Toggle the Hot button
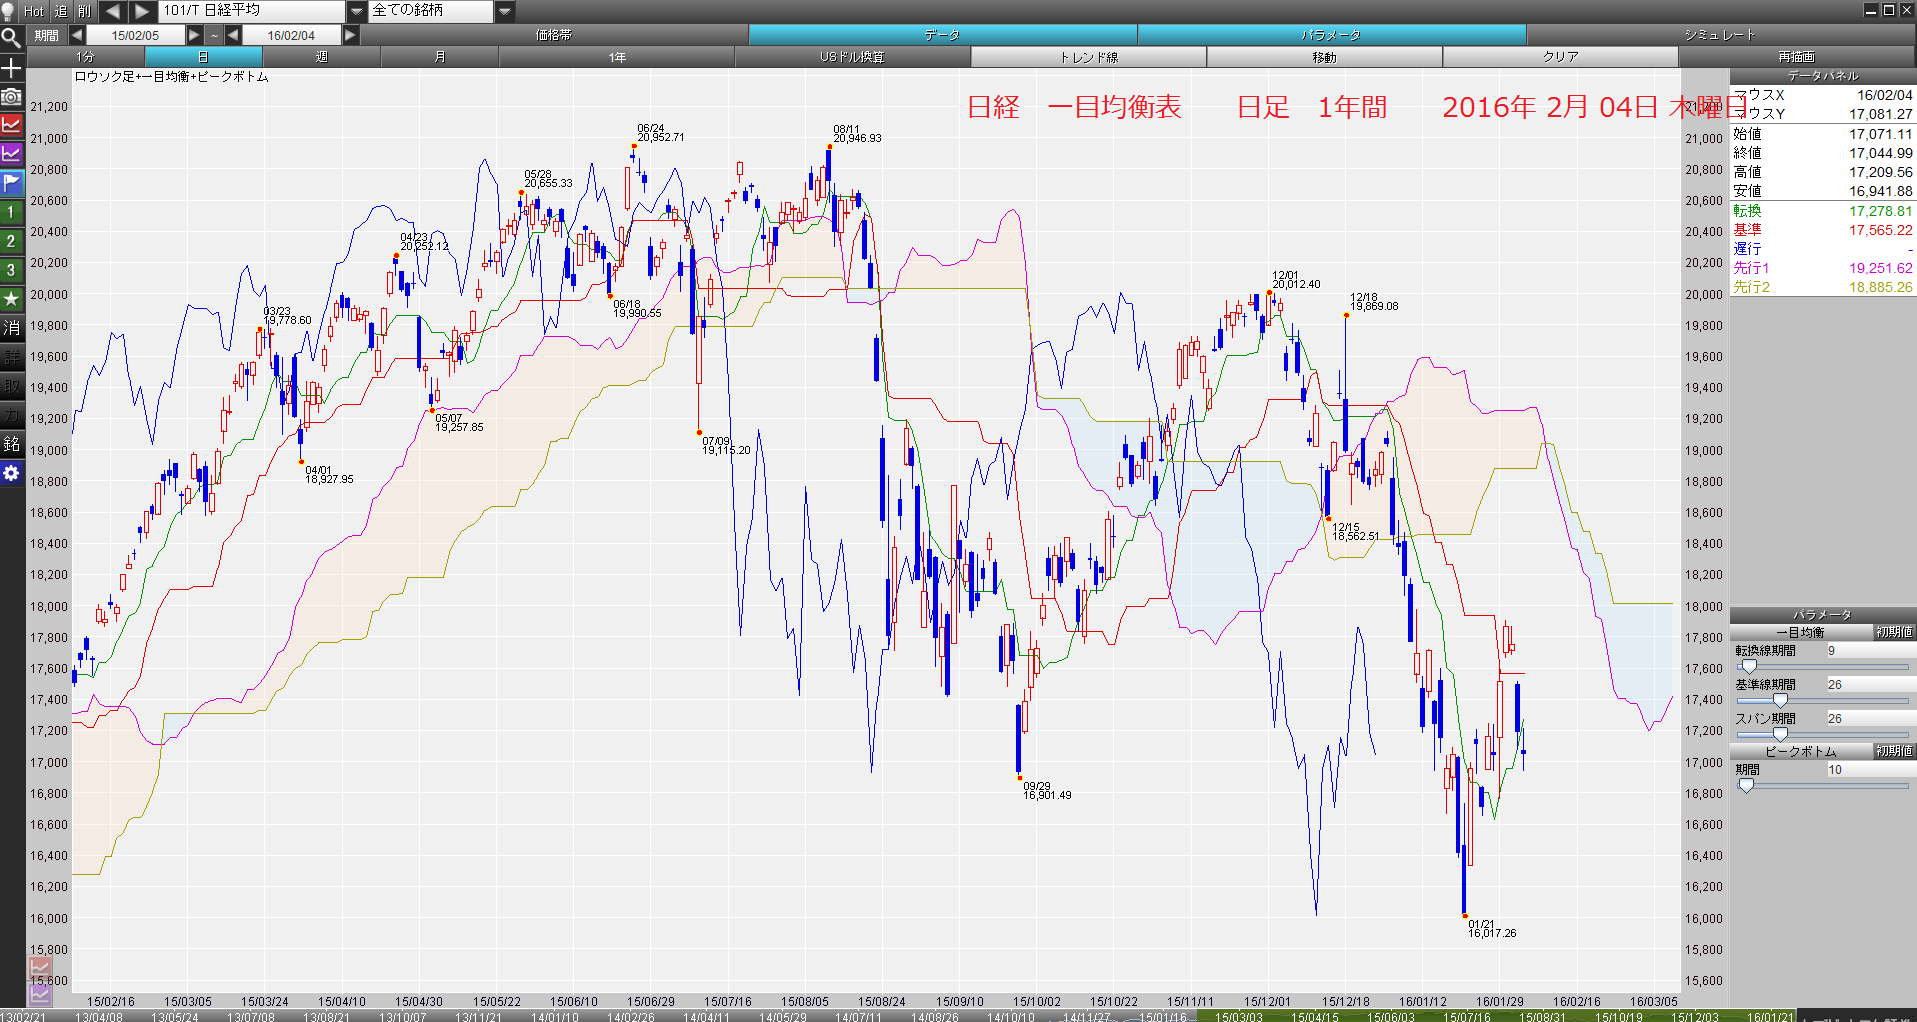The image size is (1917, 1022). pos(34,11)
